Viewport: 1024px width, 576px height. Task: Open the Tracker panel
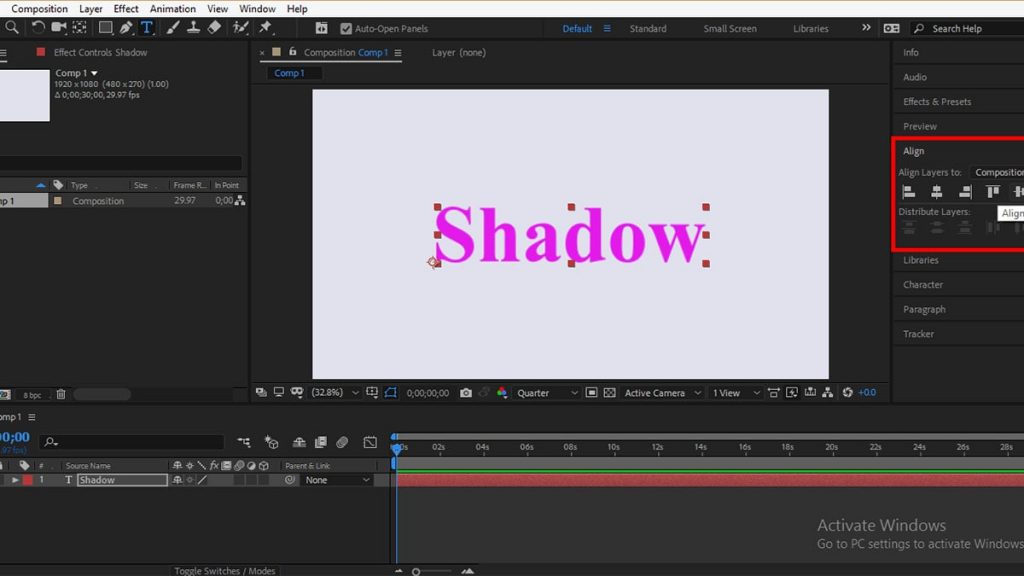[920, 333]
